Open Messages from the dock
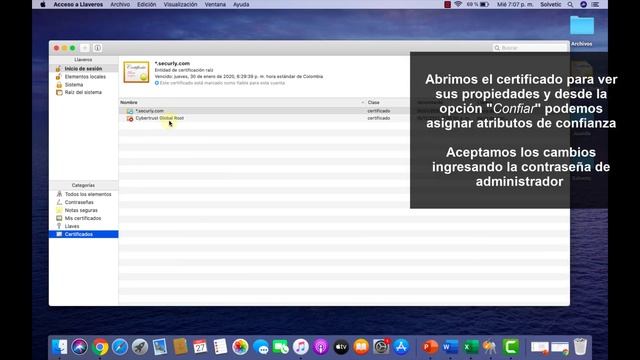The width and height of the screenshot is (640, 360). (260, 347)
